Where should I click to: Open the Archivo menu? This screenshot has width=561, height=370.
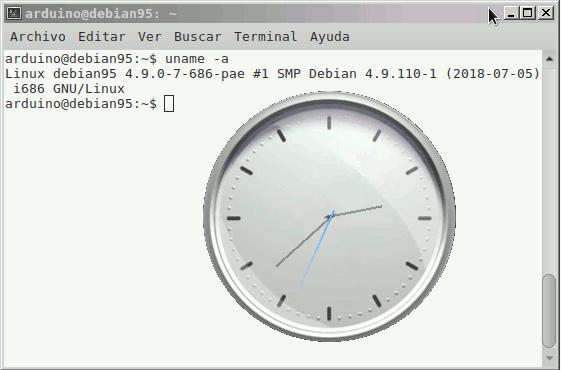point(38,36)
